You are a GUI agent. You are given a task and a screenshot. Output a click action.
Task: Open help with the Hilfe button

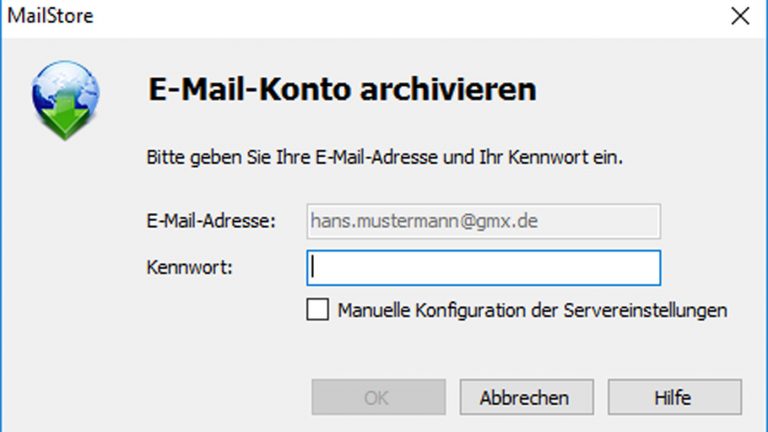[x=675, y=397]
